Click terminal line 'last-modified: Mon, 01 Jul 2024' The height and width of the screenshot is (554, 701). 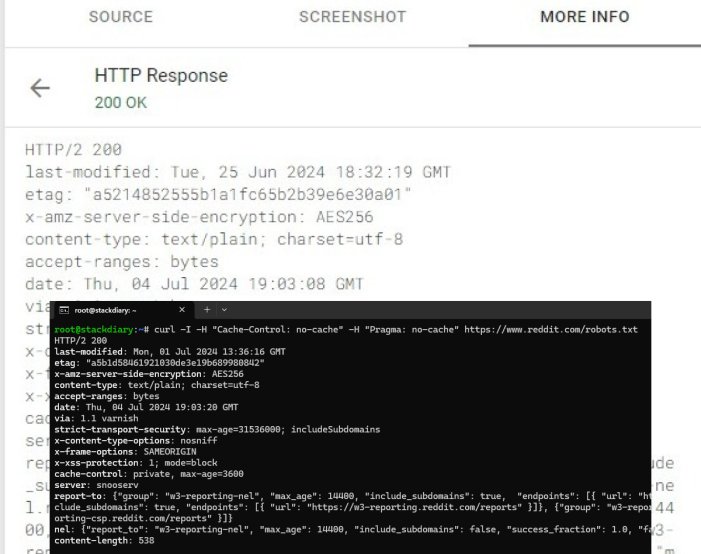click(x=170, y=352)
